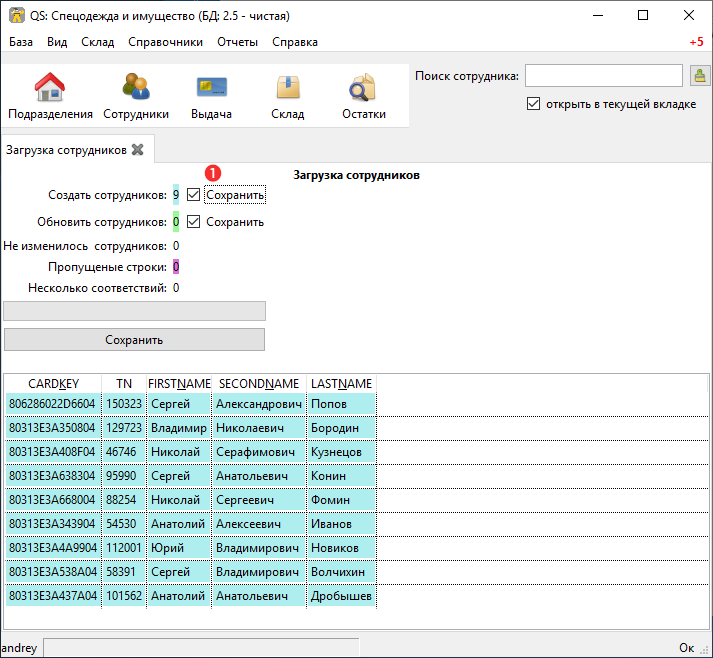The width and height of the screenshot is (713, 658).
Task: Close the Загрузка сотрудников tab
Action: point(137,150)
